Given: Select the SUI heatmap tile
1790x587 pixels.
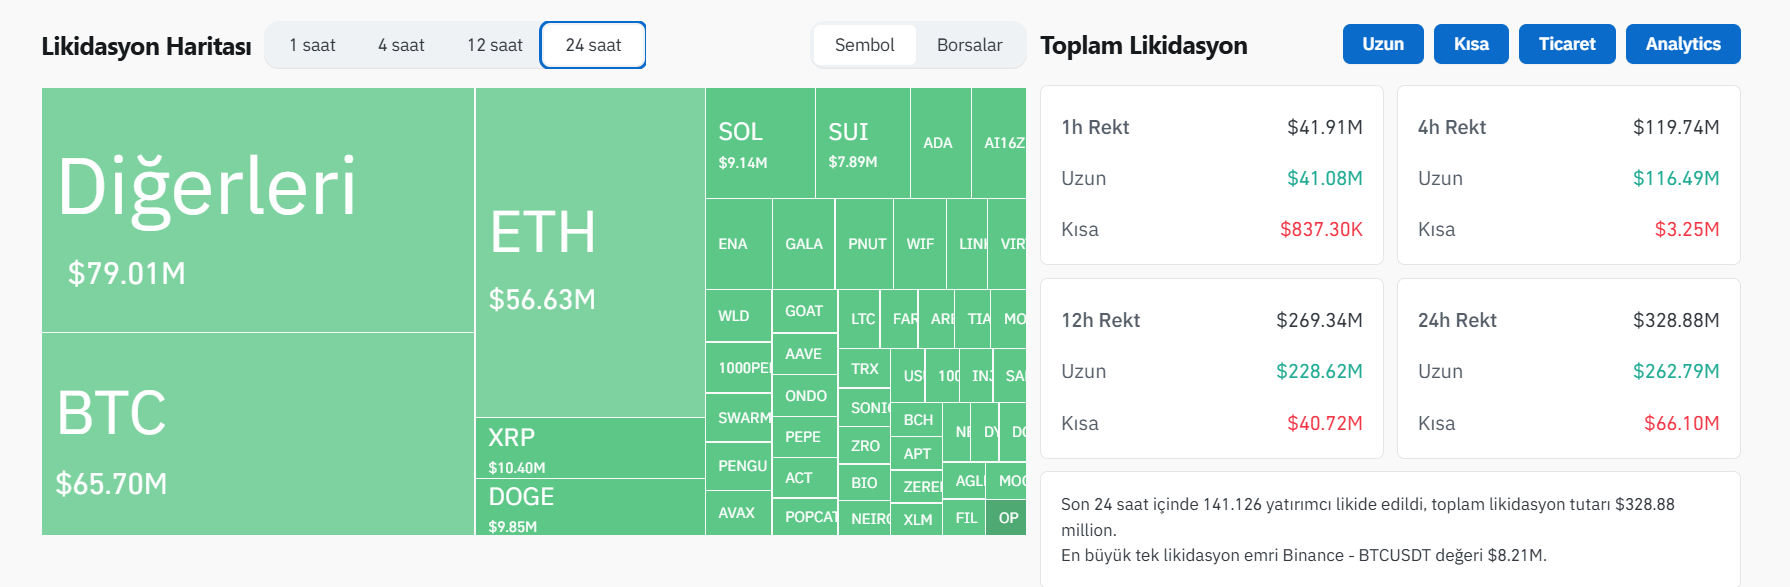Looking at the screenshot, I should [862, 143].
